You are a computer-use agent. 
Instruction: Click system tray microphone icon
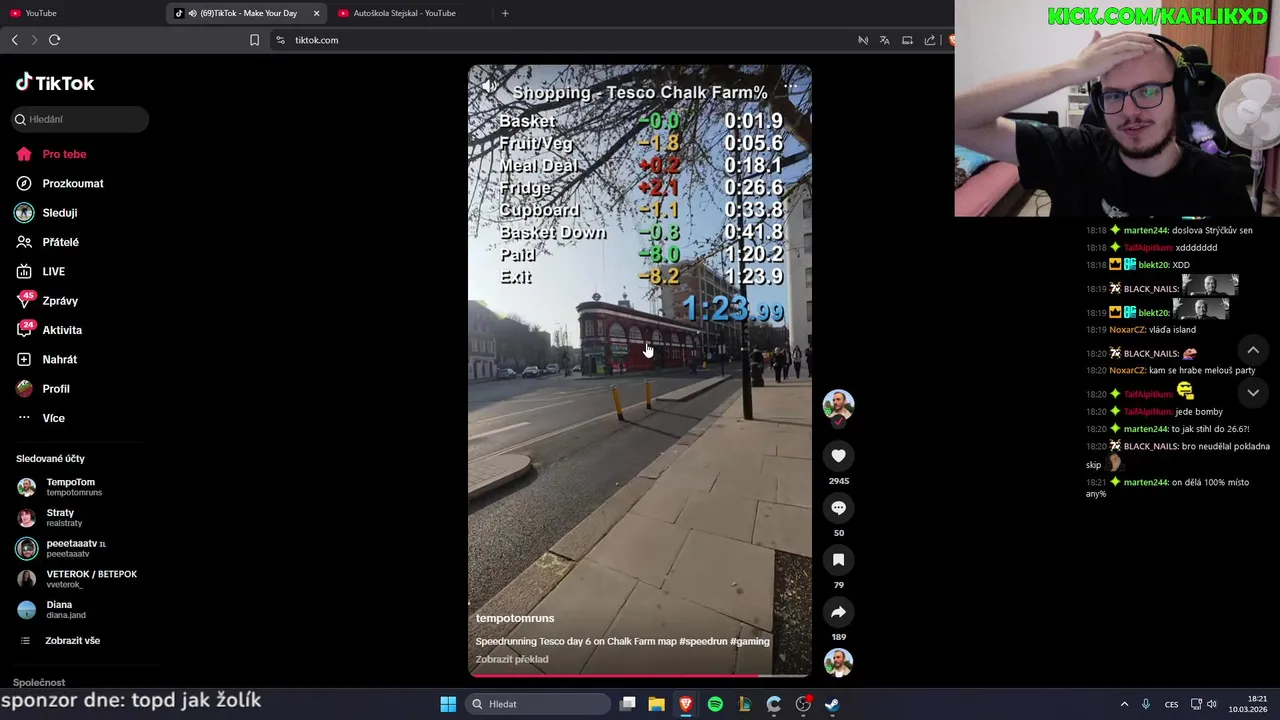[1146, 704]
